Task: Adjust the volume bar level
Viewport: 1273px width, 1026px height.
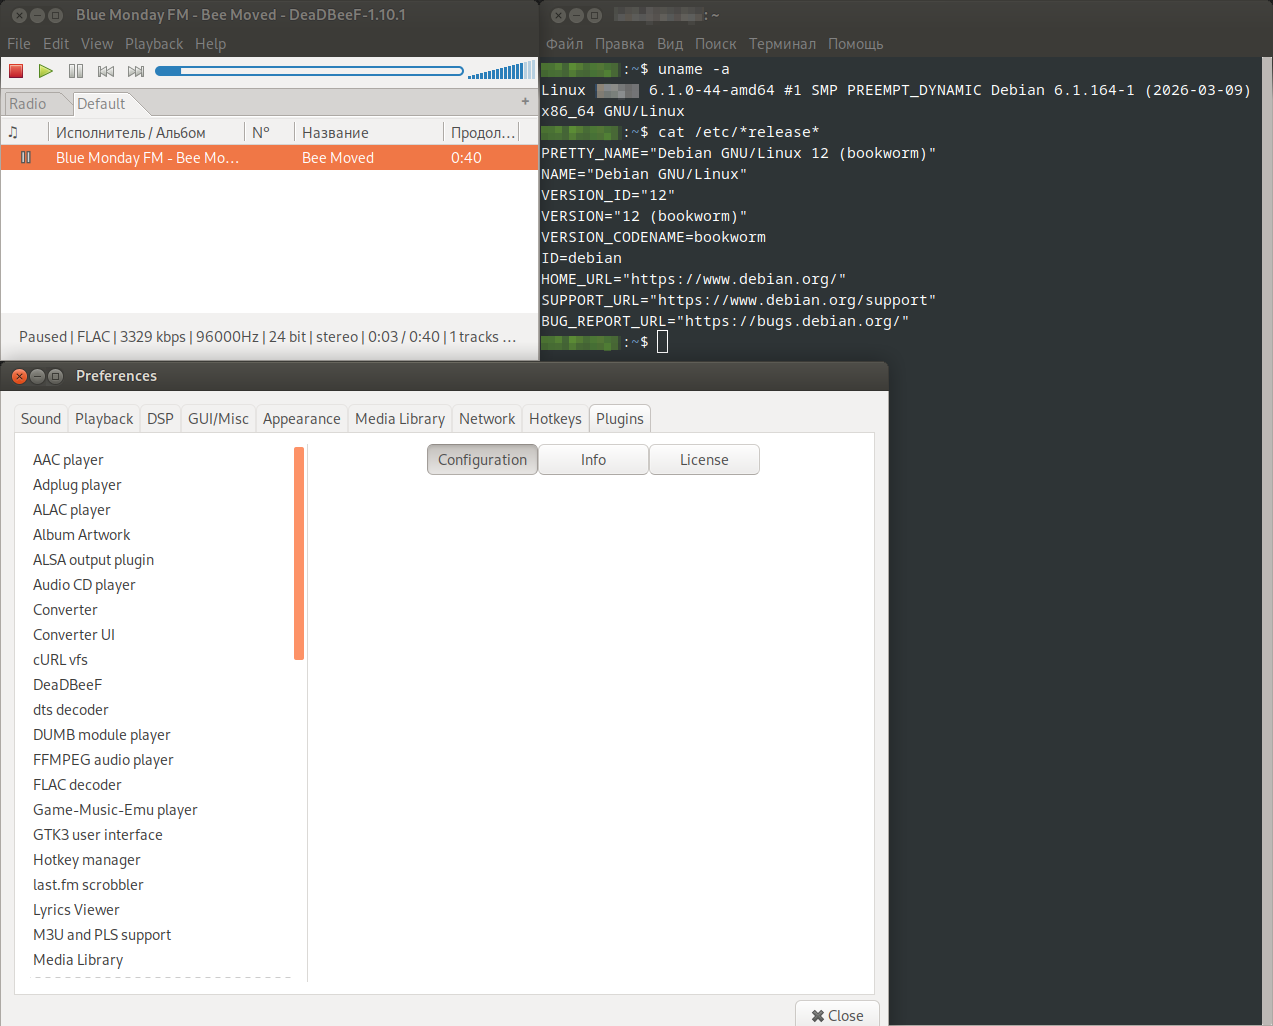Action: (501, 71)
